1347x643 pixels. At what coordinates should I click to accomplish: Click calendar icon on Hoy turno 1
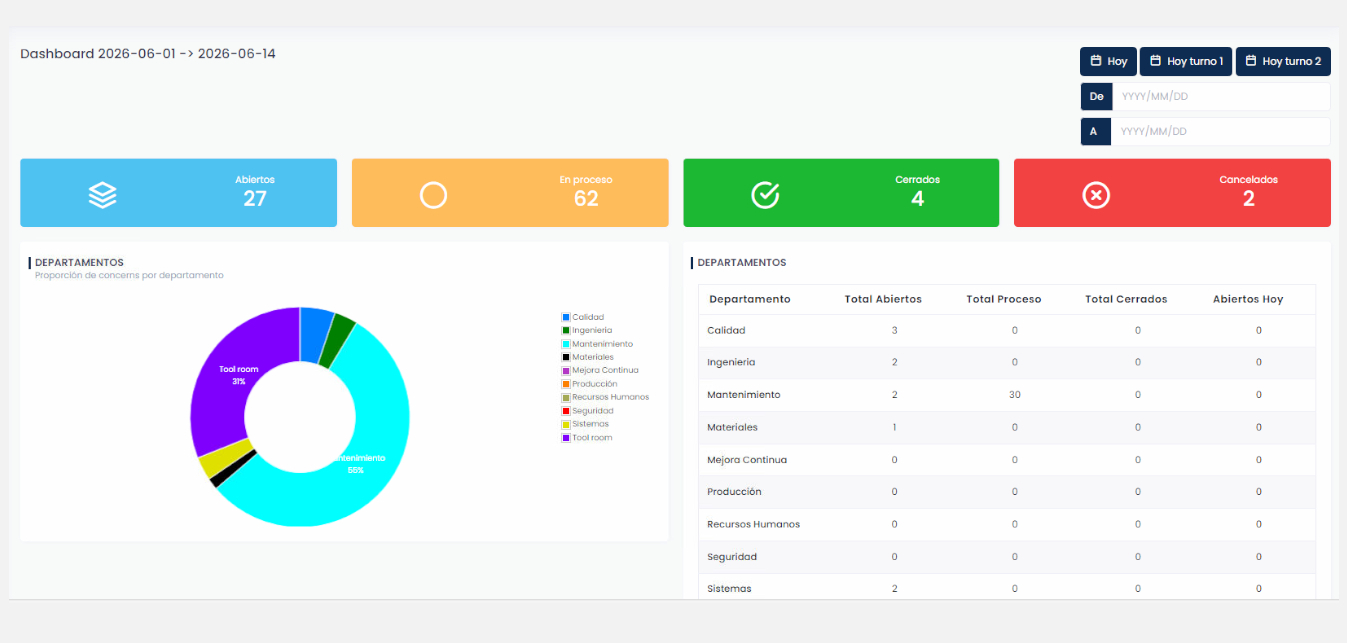(1156, 61)
